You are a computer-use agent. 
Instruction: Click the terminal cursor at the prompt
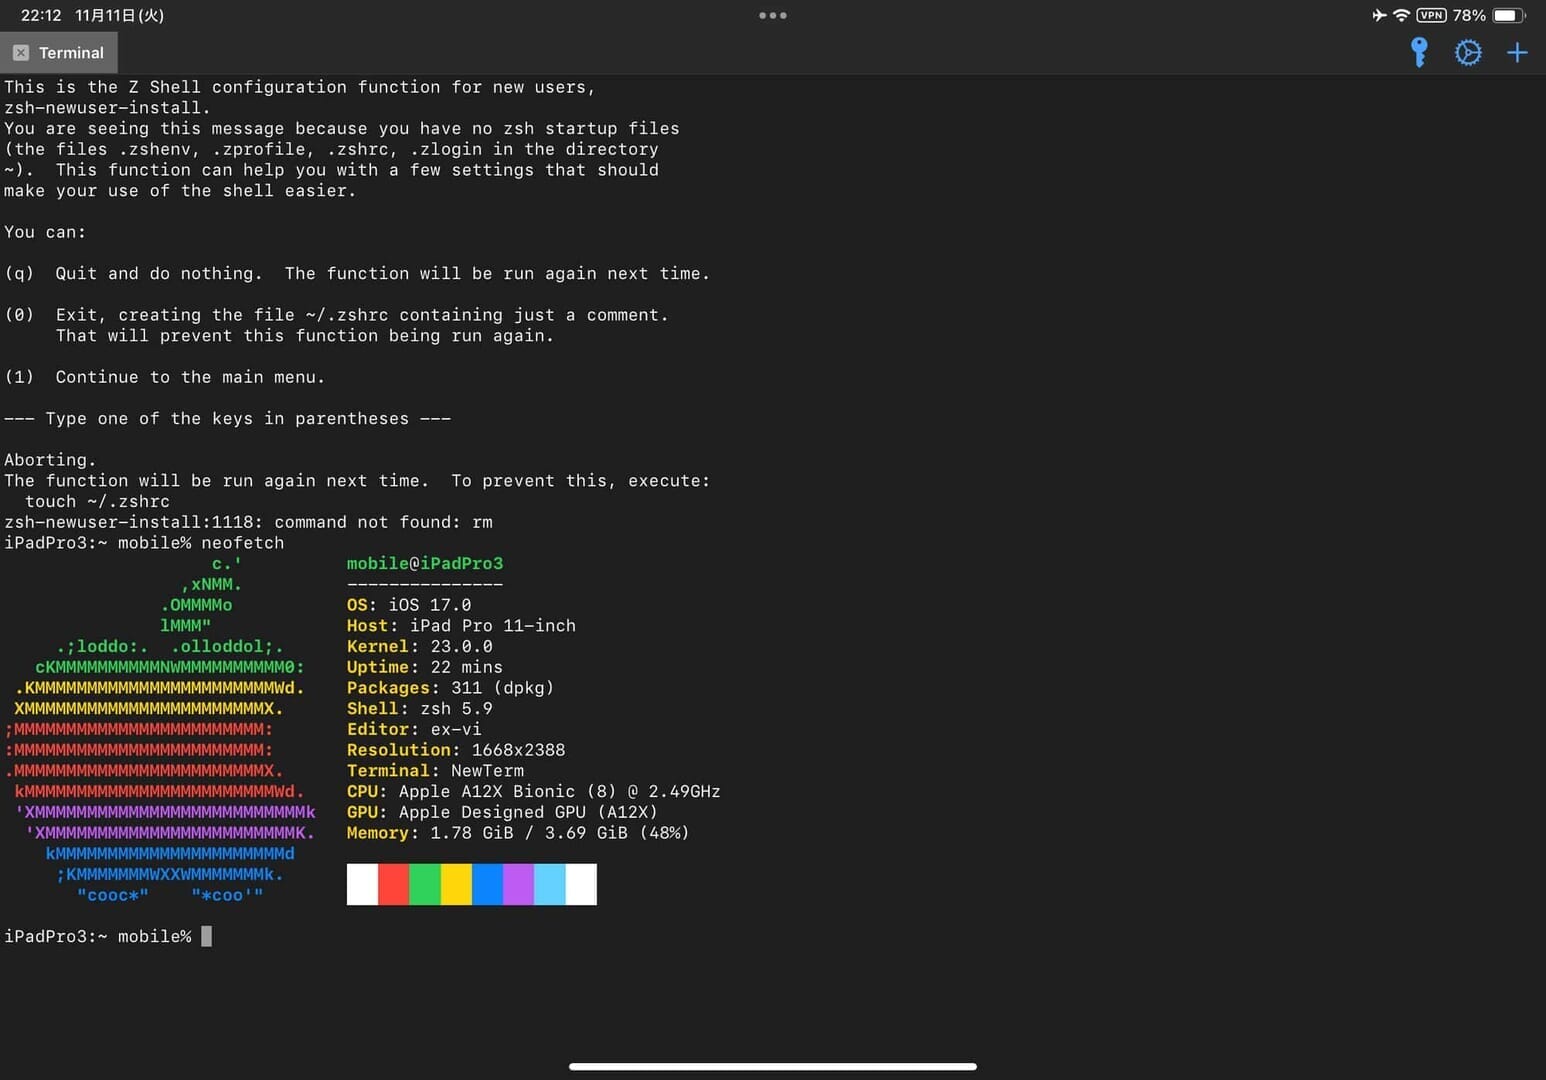click(x=206, y=936)
